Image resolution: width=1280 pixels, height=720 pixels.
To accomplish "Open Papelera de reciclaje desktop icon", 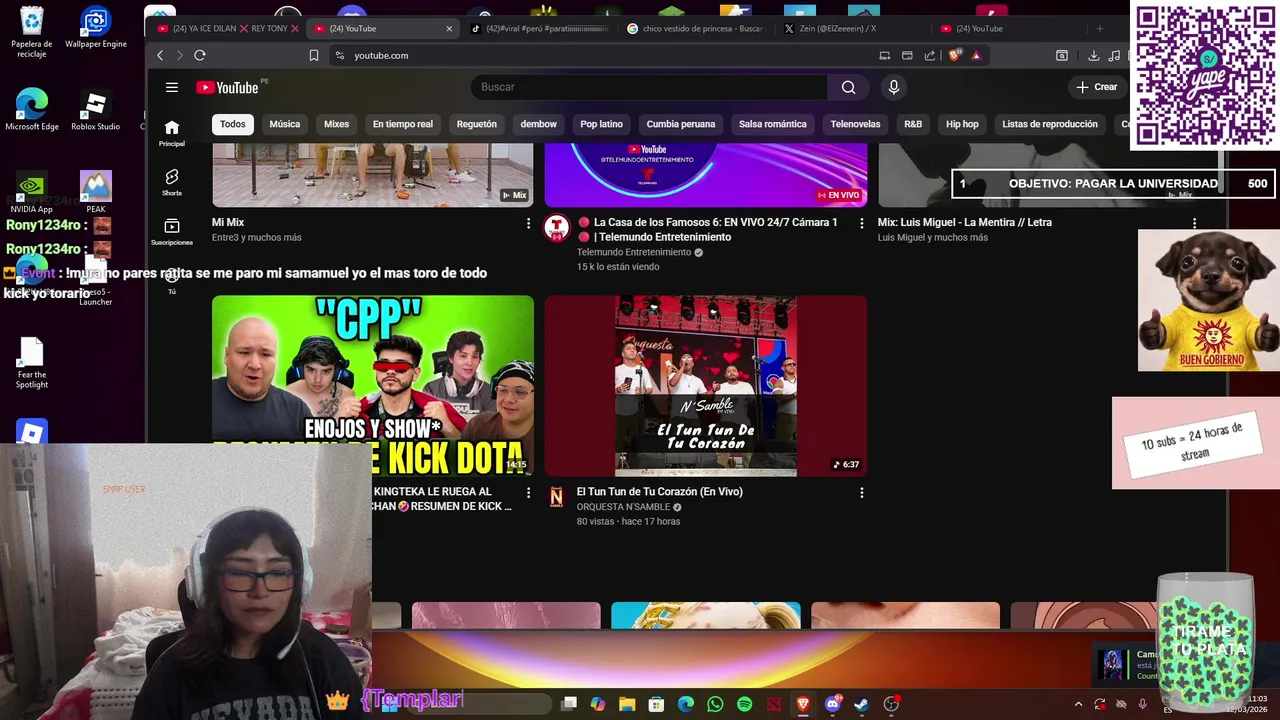I will click(x=32, y=32).
